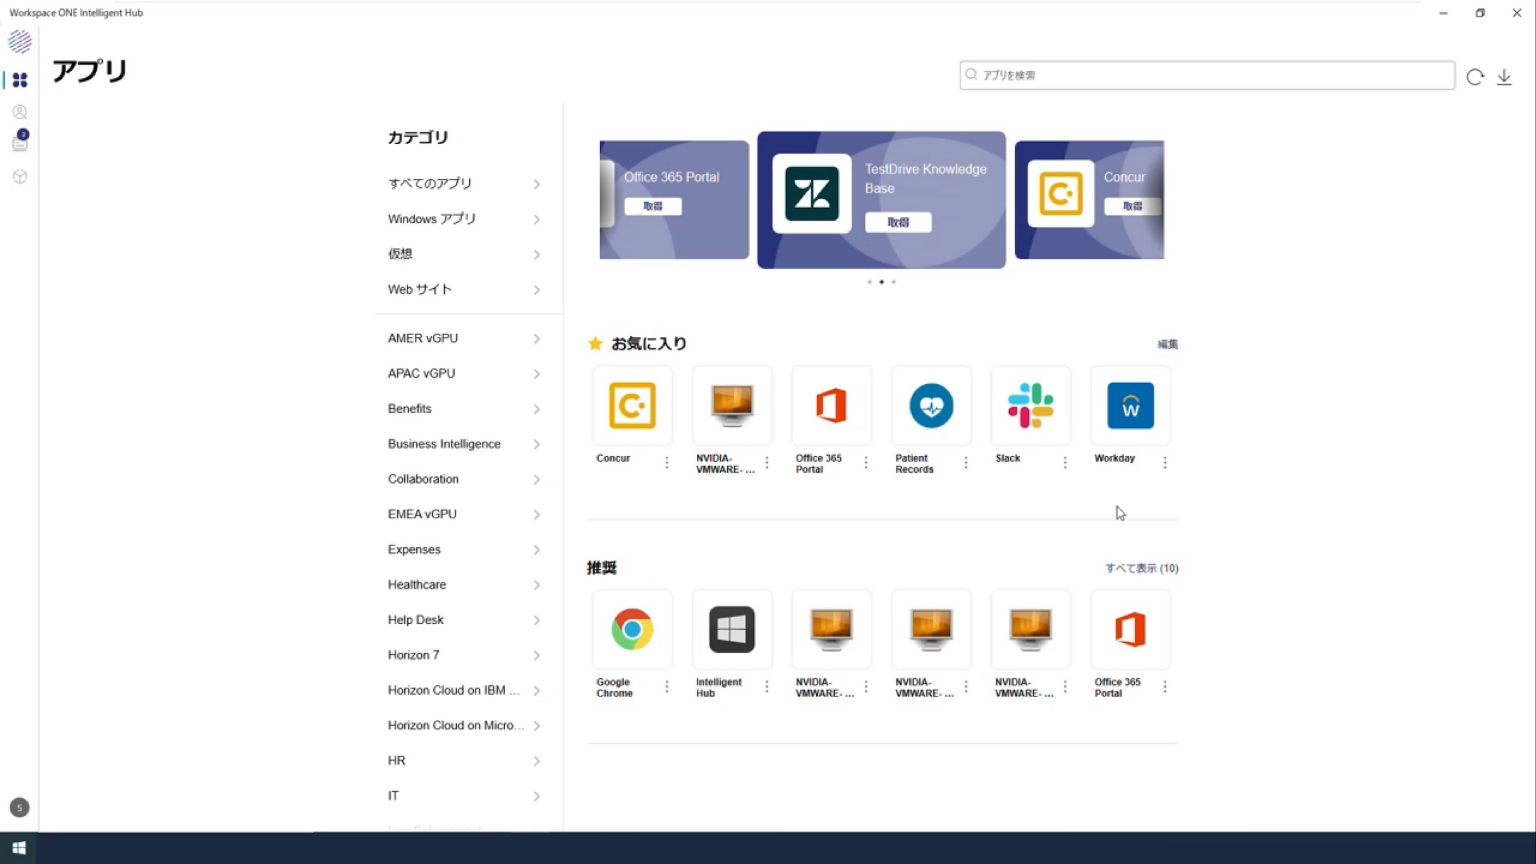The width and height of the screenshot is (1536, 864).
Task: Open more options for Intelligent Hub
Action: [x=767, y=686]
